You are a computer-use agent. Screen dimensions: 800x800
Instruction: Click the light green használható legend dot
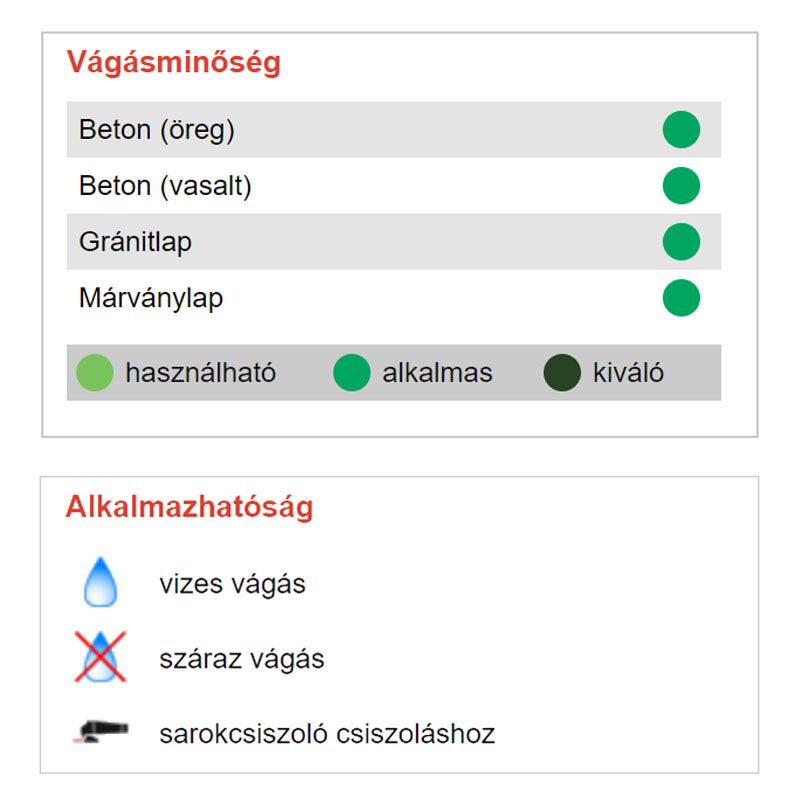(95, 373)
